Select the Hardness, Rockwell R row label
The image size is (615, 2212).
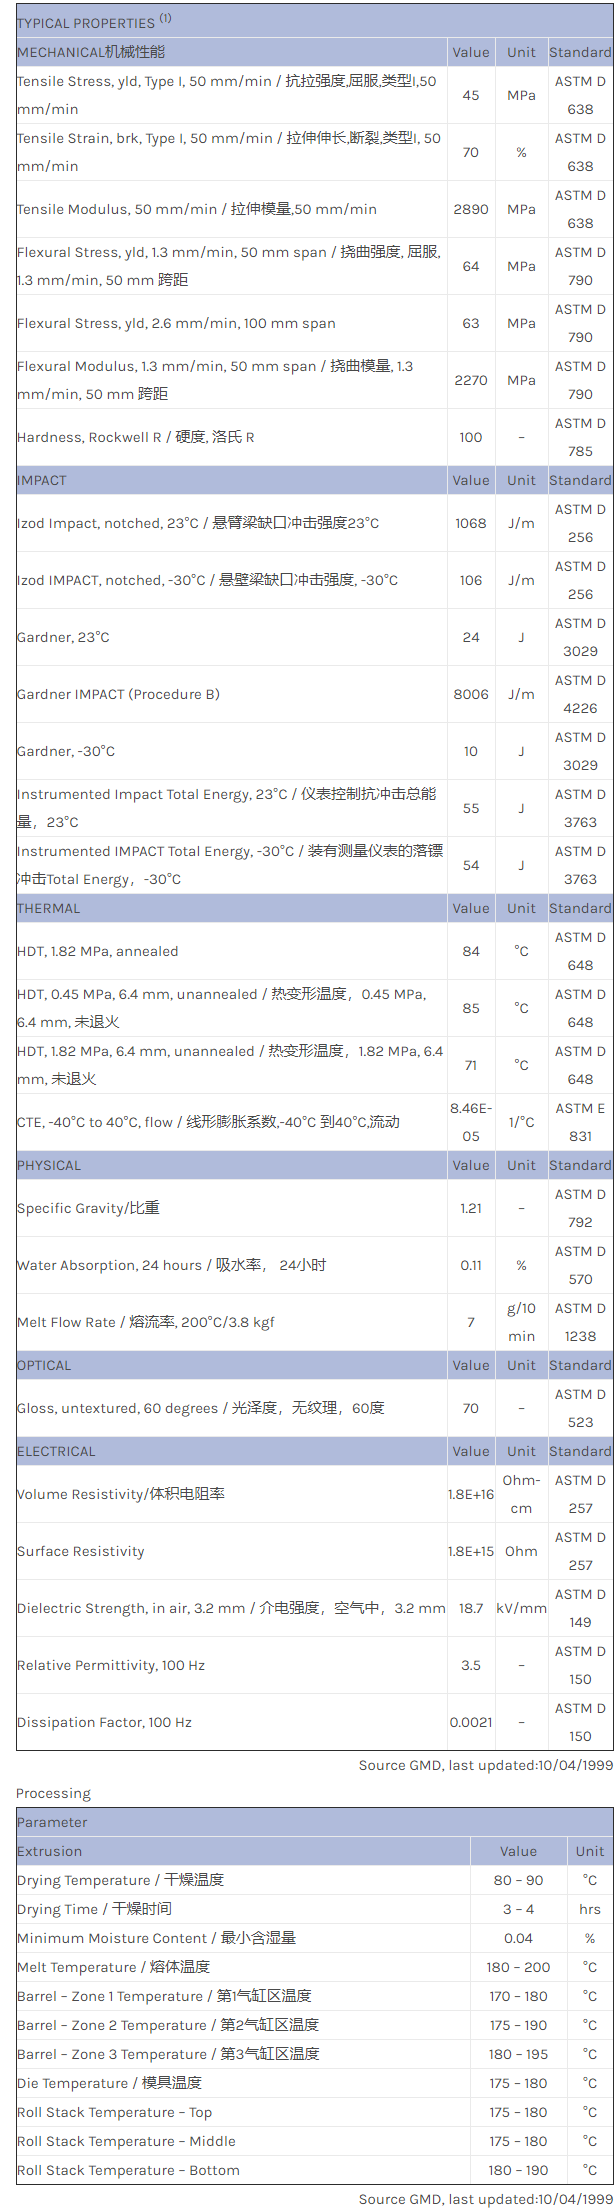tap(136, 437)
